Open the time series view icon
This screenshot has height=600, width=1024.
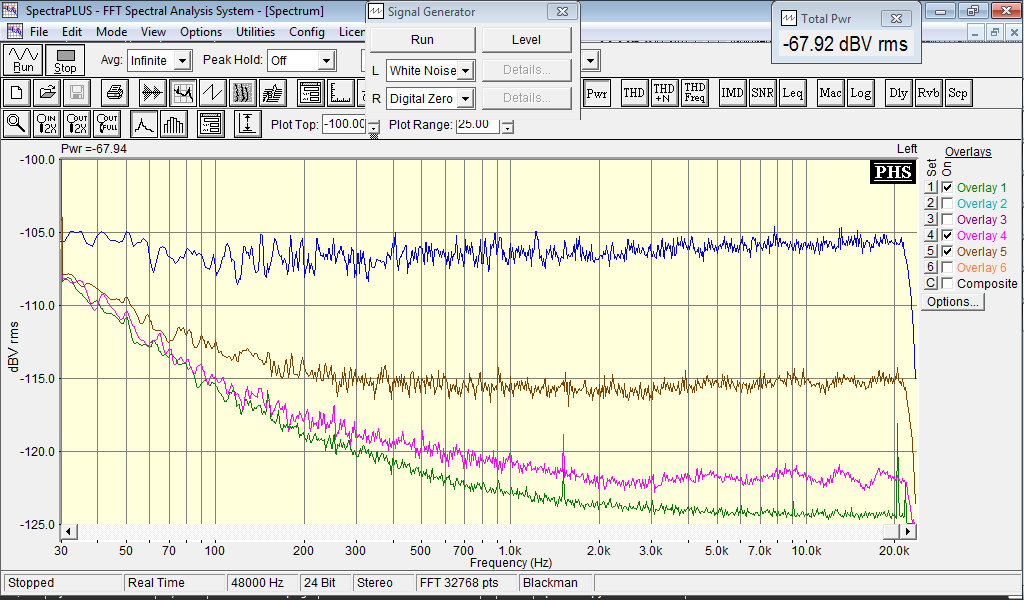tap(152, 93)
